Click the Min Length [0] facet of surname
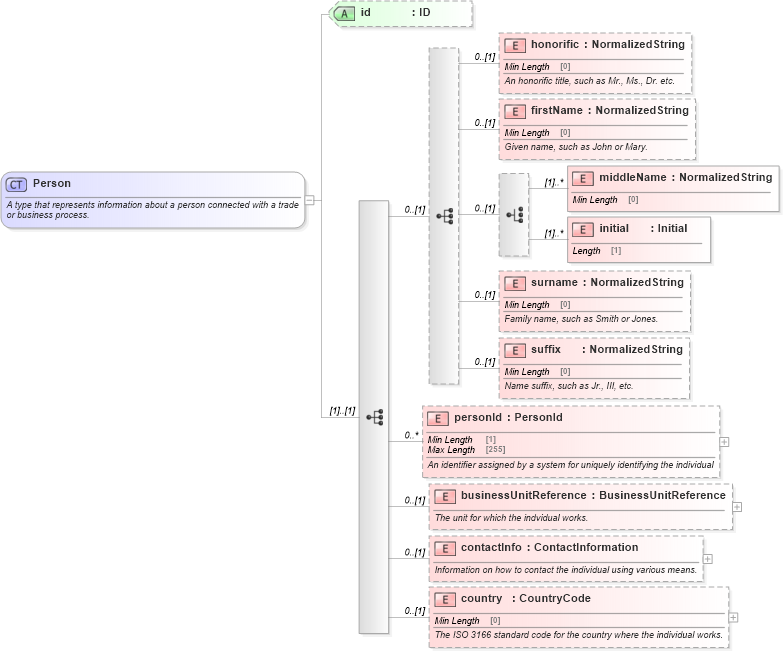Viewport: 784px width, 653px height. tap(537, 305)
